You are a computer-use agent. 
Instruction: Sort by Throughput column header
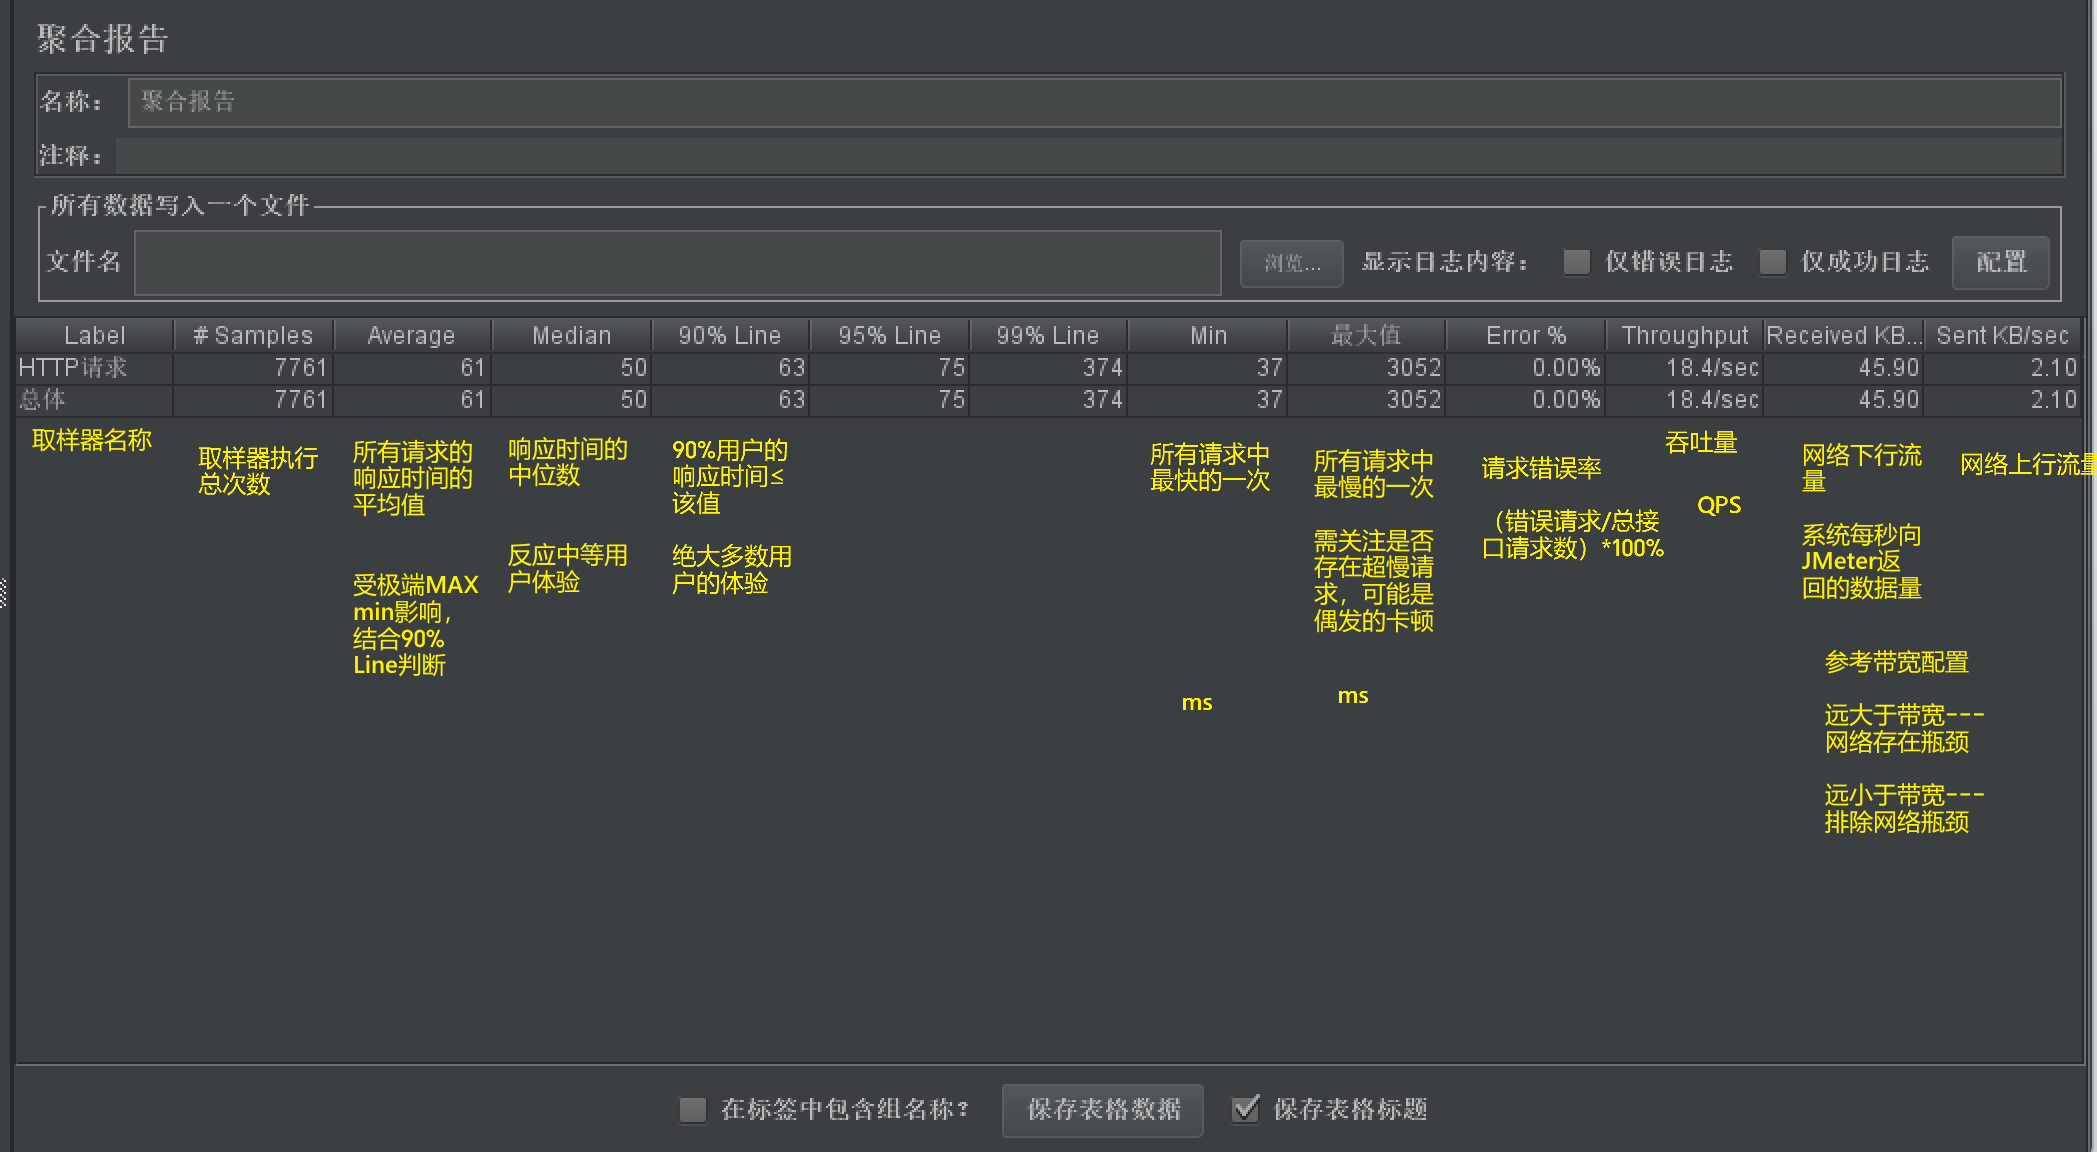pos(1684,336)
